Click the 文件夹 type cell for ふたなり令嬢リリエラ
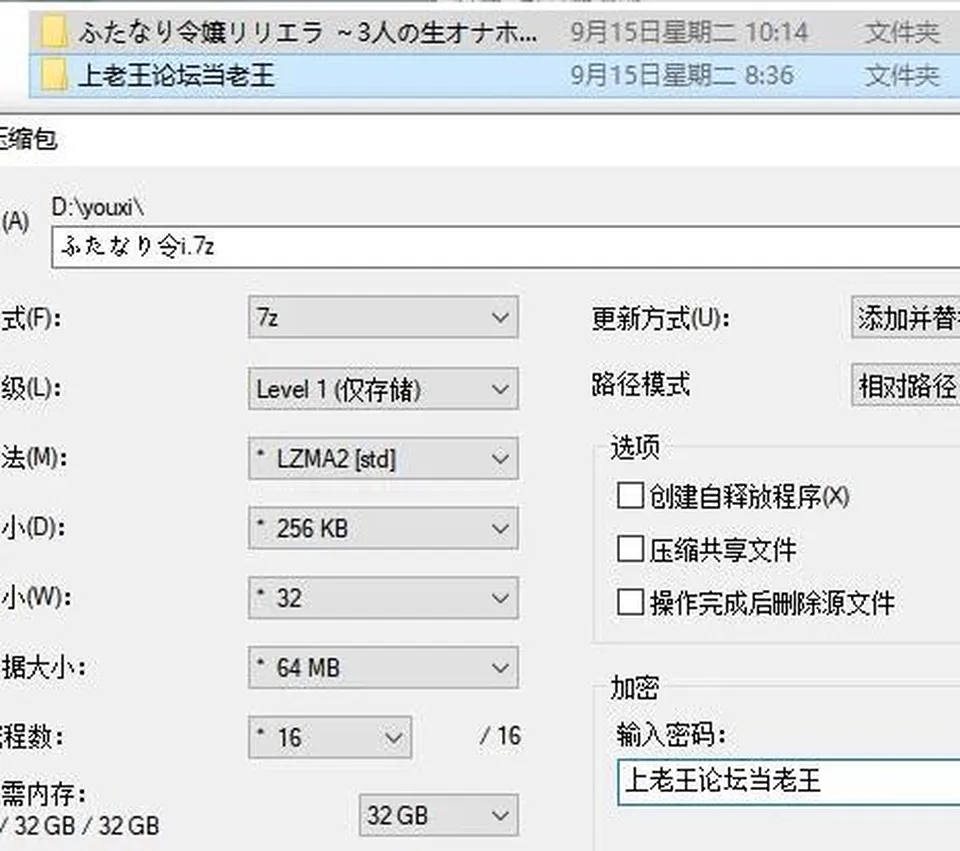The height and width of the screenshot is (851, 960). [x=902, y=32]
